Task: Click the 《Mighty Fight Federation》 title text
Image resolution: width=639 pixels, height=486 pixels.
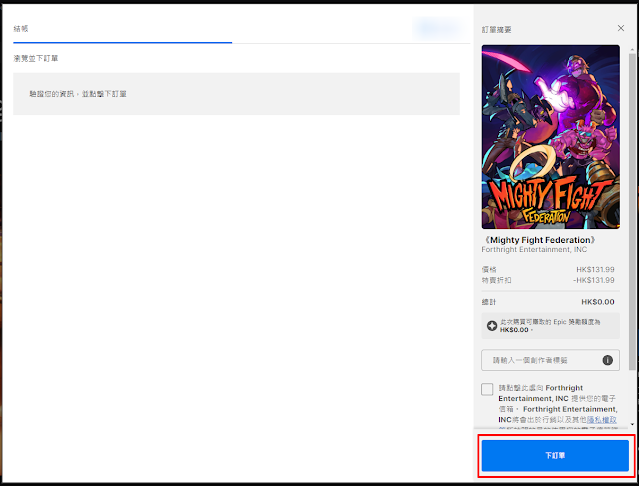Action: pyautogui.click(x=540, y=240)
